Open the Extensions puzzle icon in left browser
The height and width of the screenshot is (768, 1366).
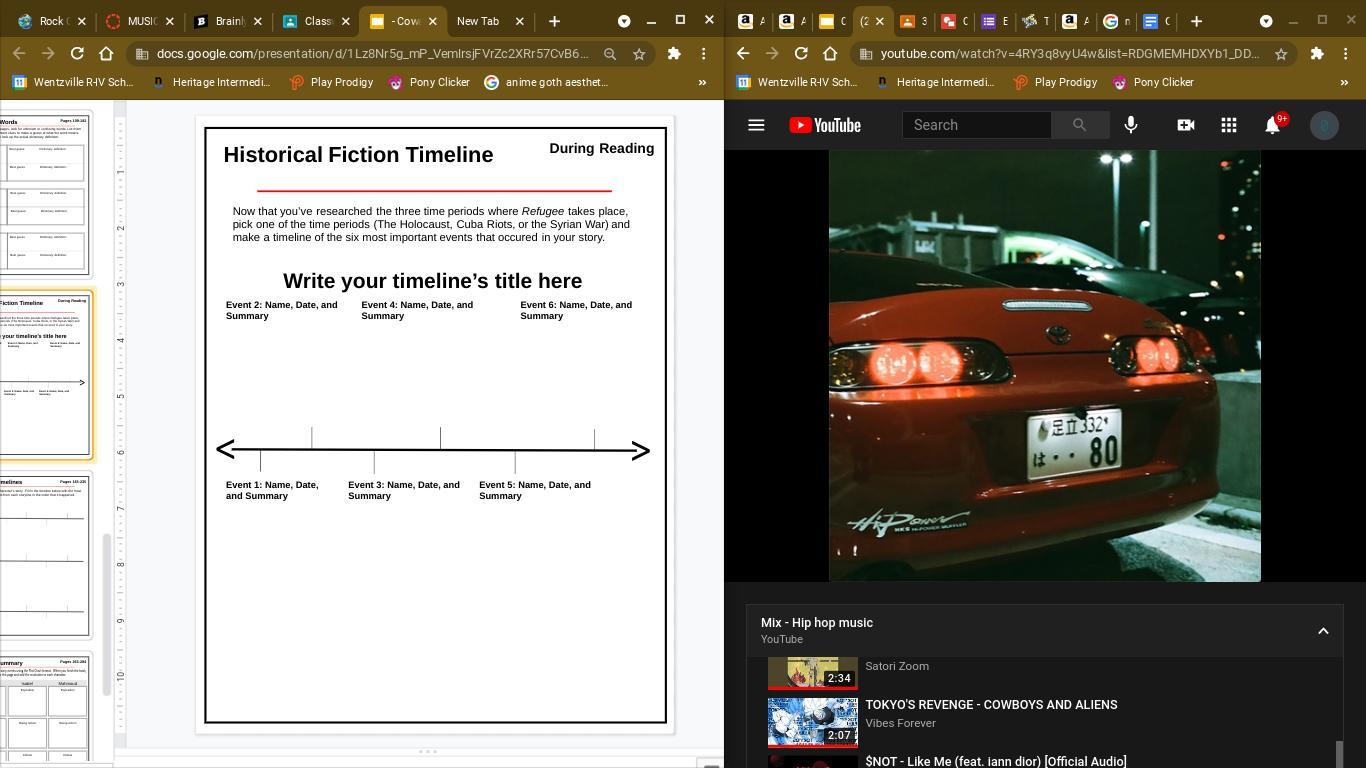point(674,54)
